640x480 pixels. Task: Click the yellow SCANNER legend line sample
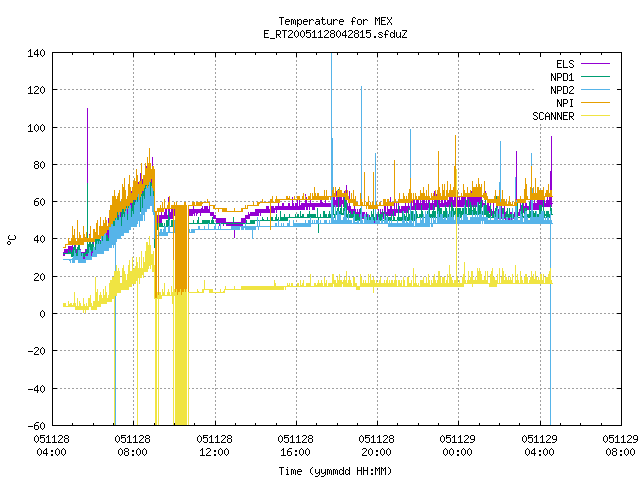tap(595, 116)
